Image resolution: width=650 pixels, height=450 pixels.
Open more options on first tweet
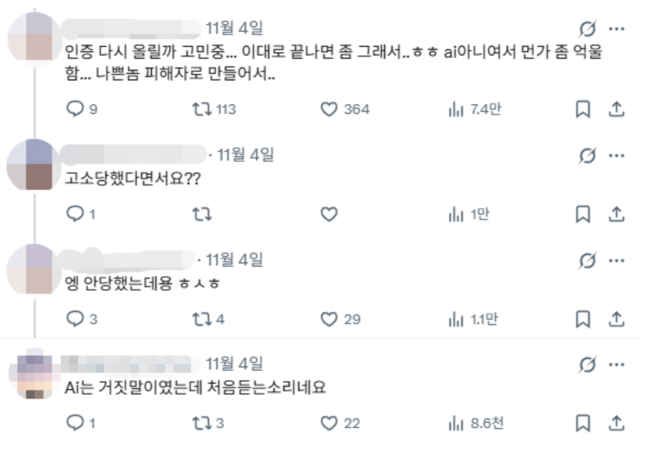[x=620, y=29]
